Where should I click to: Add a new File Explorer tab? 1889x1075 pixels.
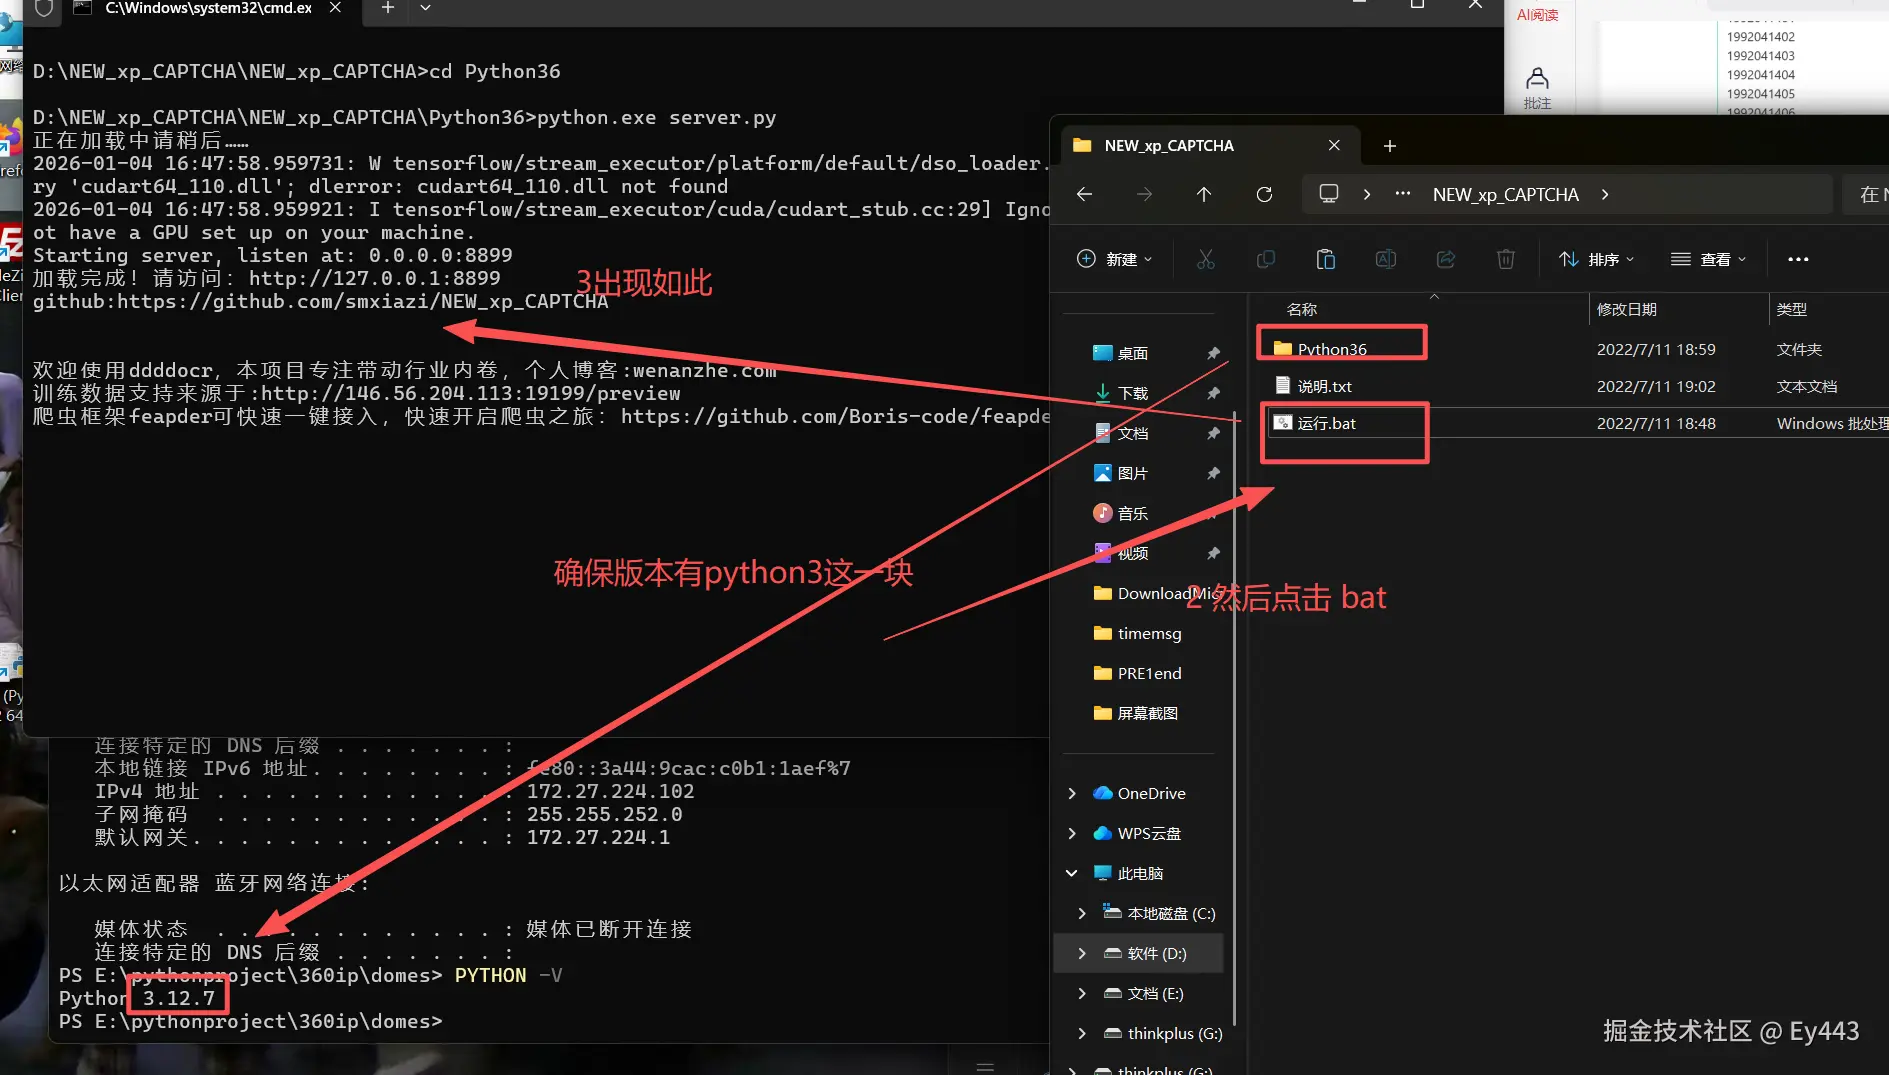(x=1390, y=146)
